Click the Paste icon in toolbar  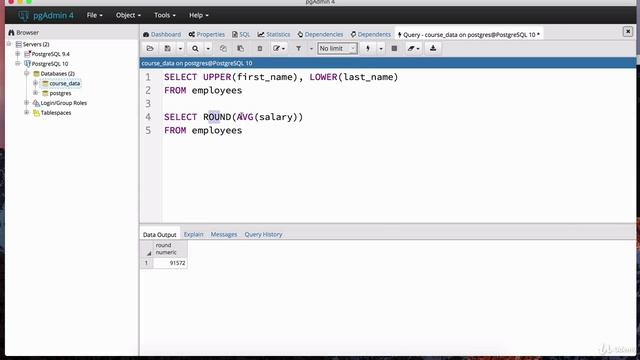(240, 49)
